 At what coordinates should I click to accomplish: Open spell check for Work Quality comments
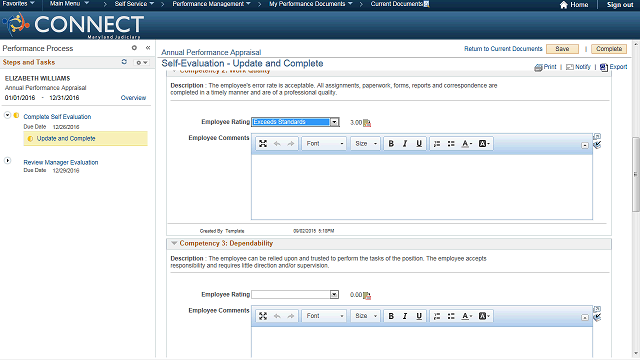point(597,145)
